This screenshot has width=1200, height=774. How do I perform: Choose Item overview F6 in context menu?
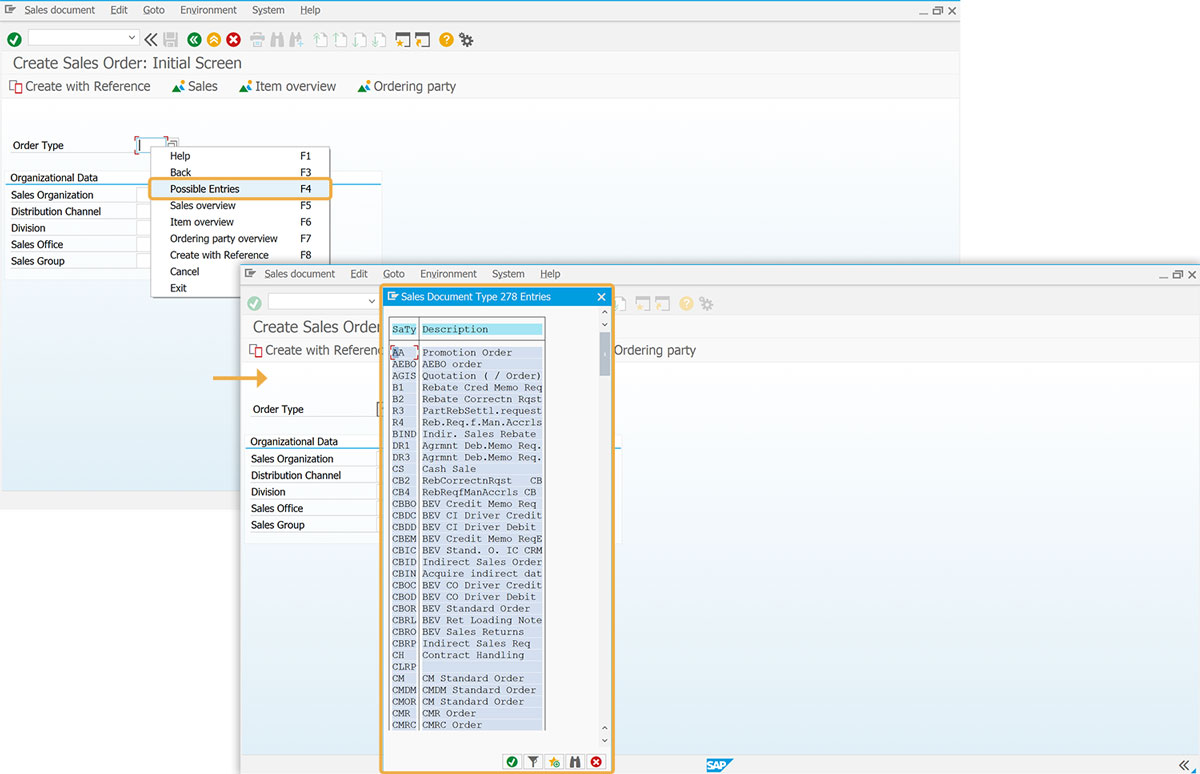(240, 222)
